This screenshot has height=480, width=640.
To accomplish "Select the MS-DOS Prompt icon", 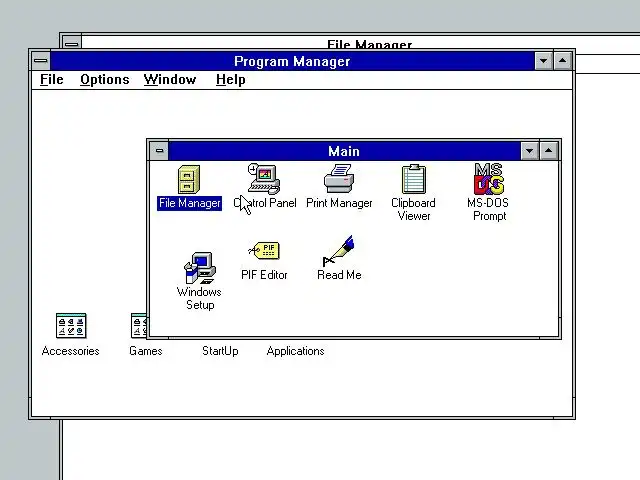I will coord(489,179).
